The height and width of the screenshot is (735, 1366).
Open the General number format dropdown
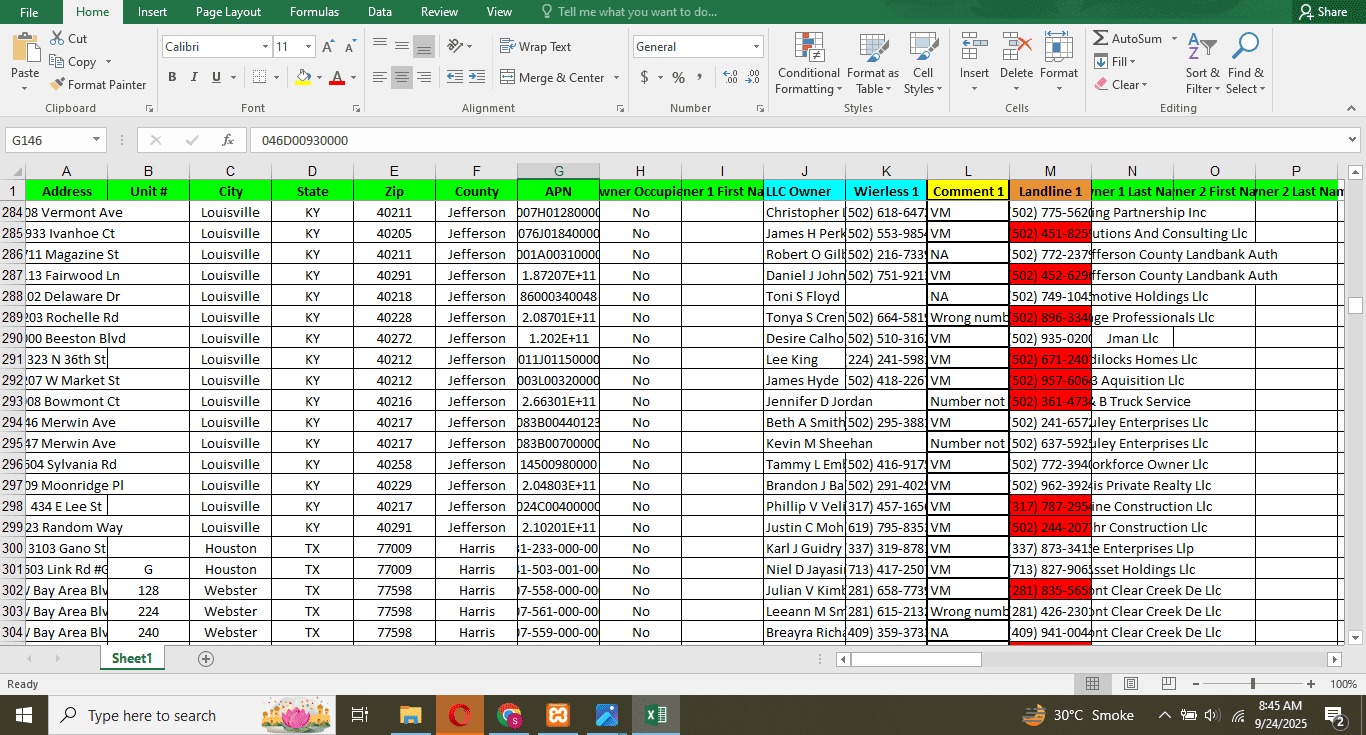pos(755,47)
